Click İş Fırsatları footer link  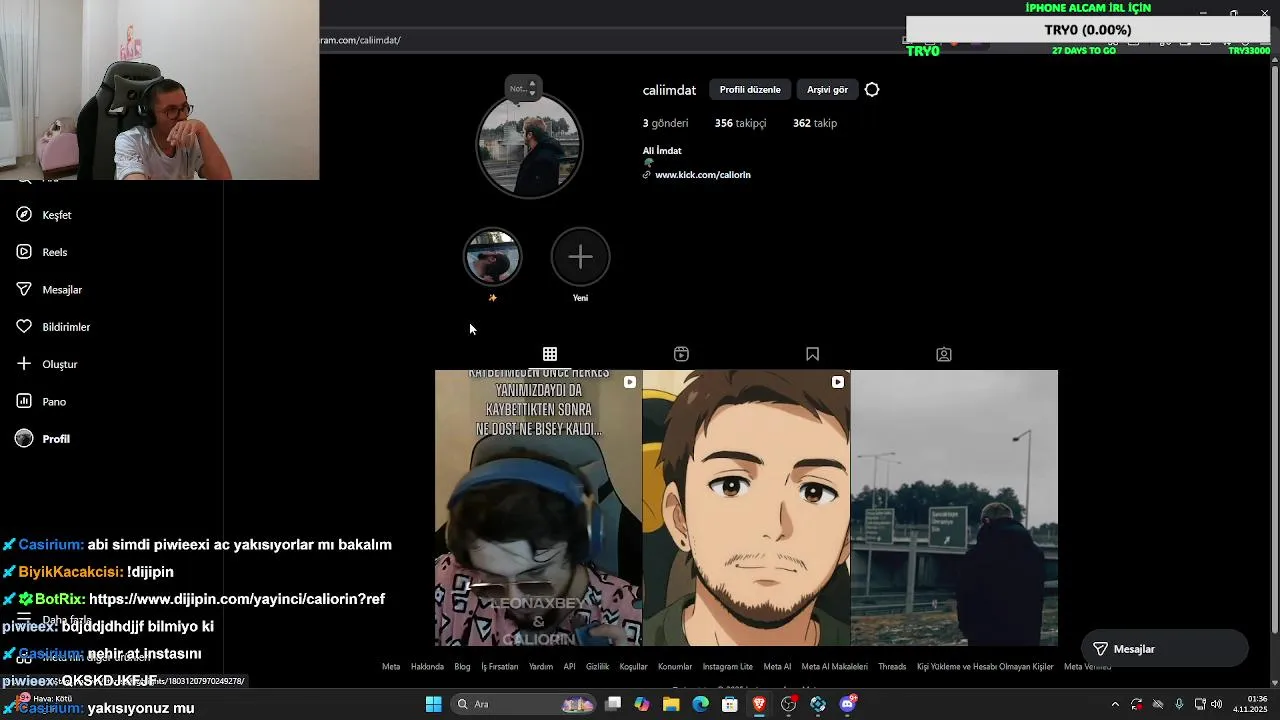pyautogui.click(x=500, y=667)
